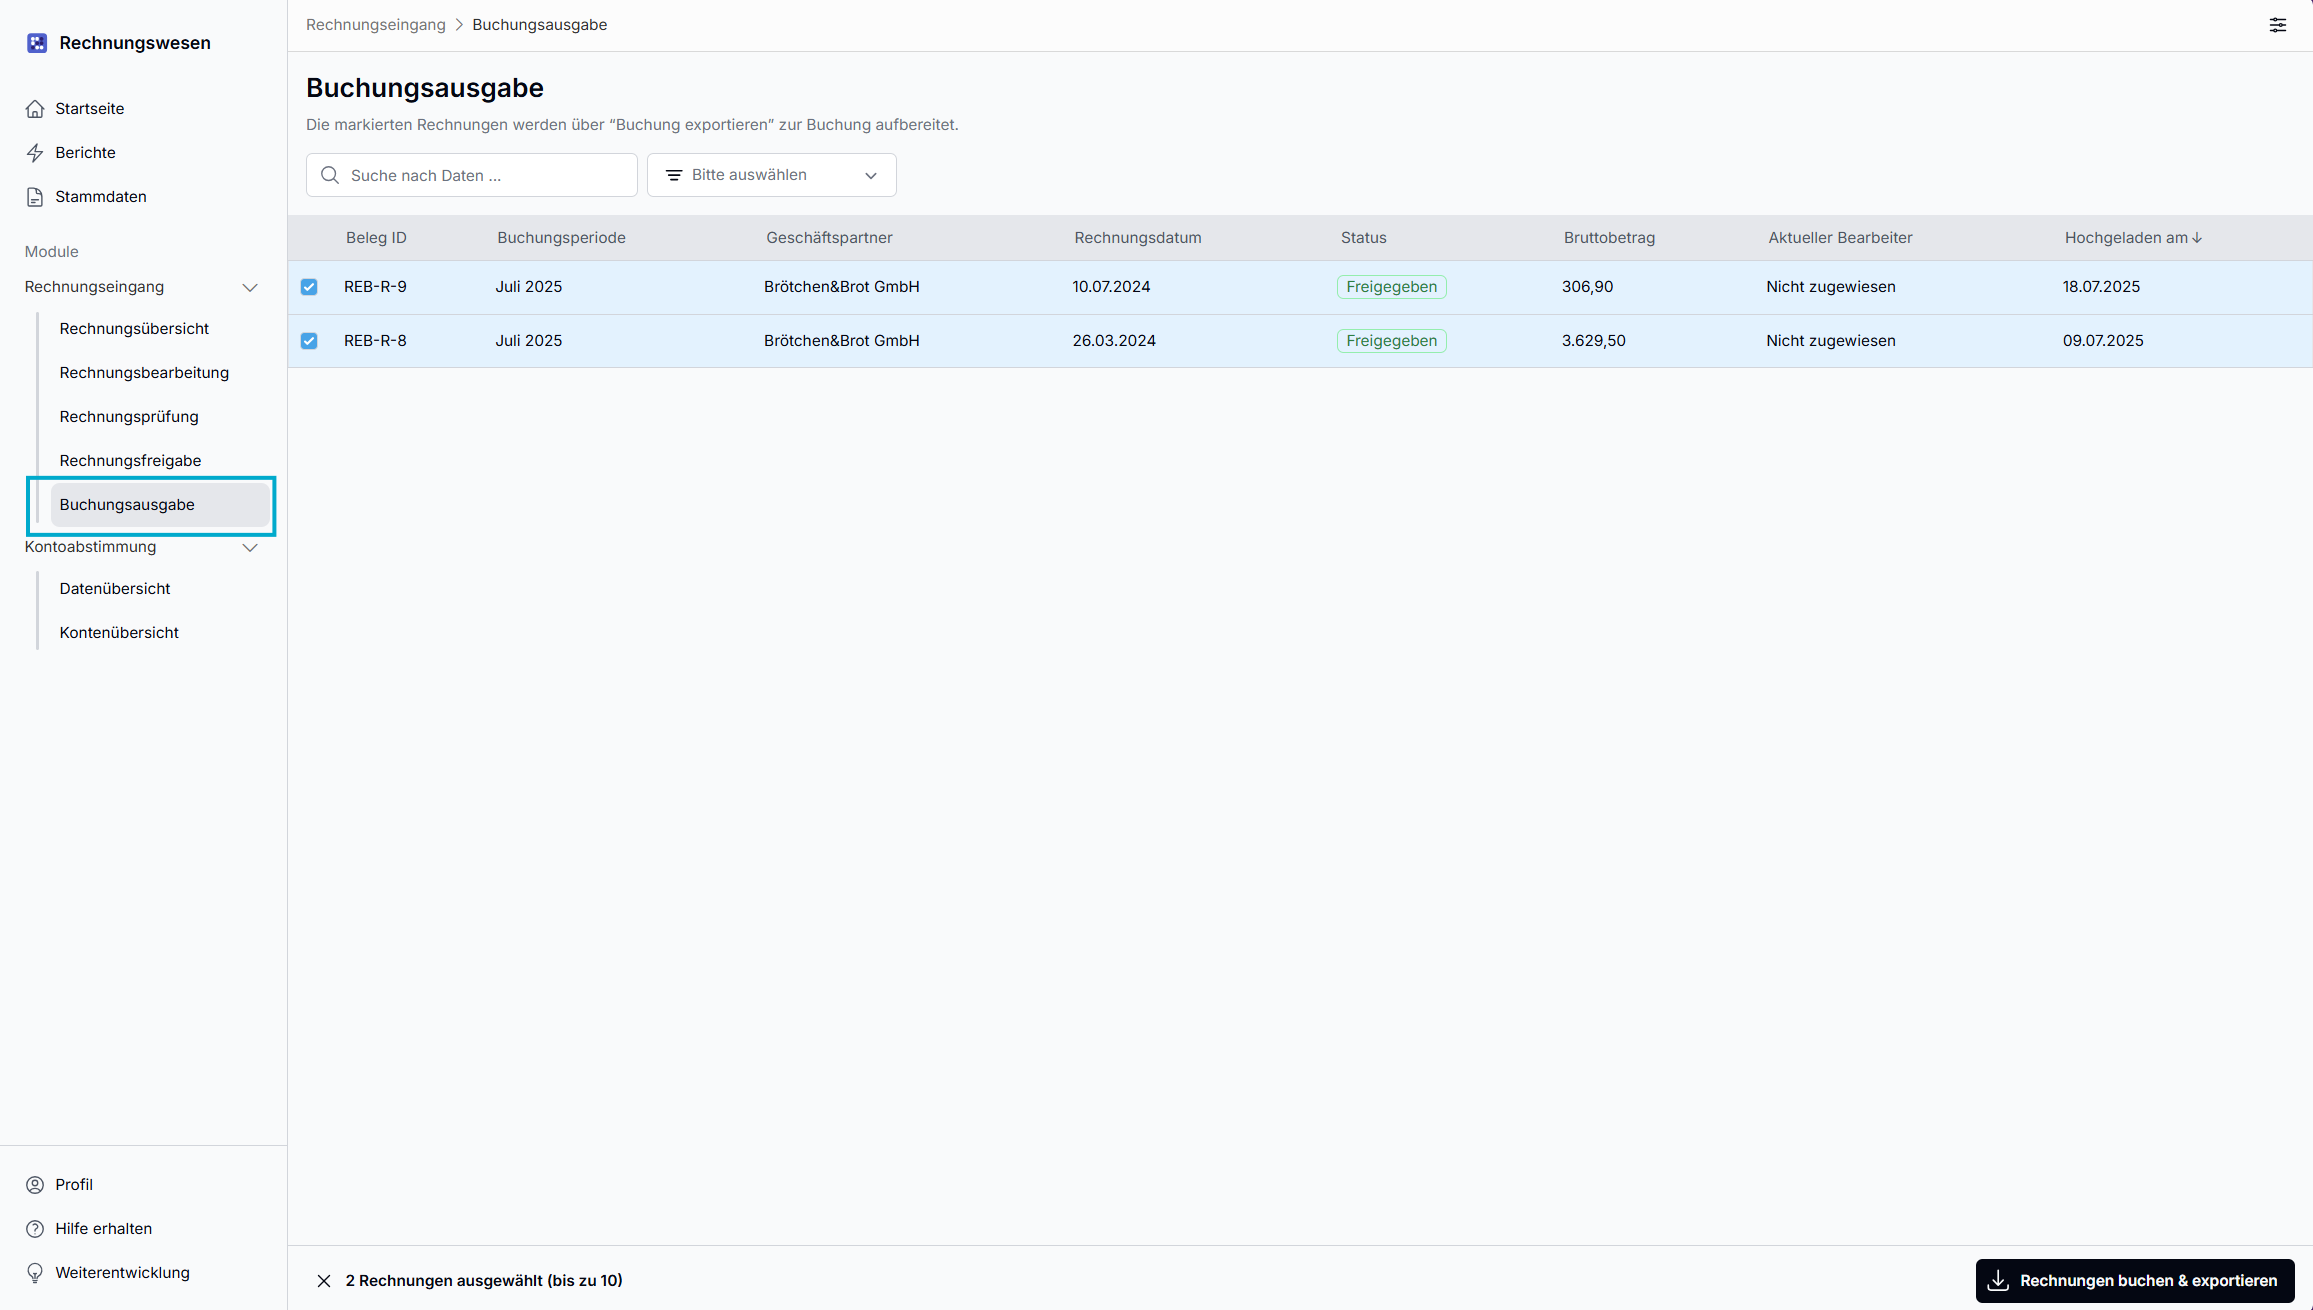Screen dimensions: 2313x1310
Task: Open Datenübersicht under Kontoabstimmung
Action: tap(115, 589)
